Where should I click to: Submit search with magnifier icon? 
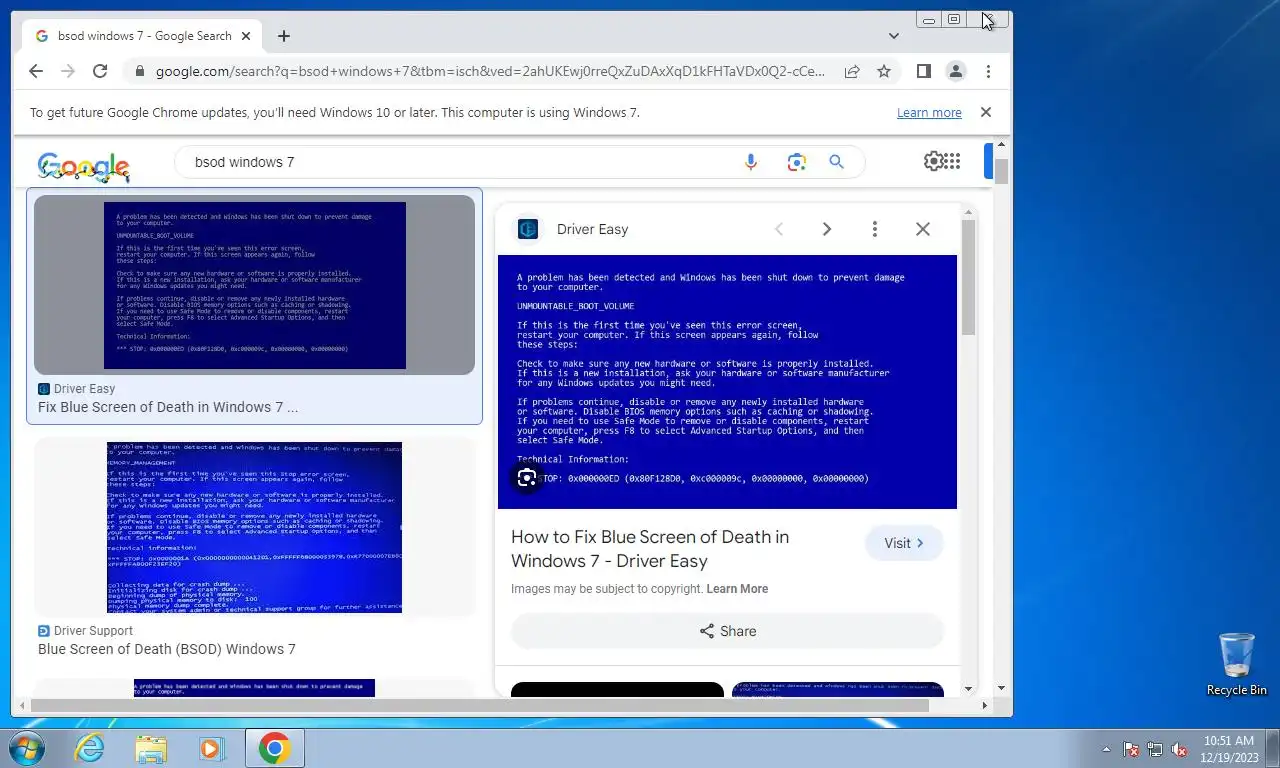(837, 162)
